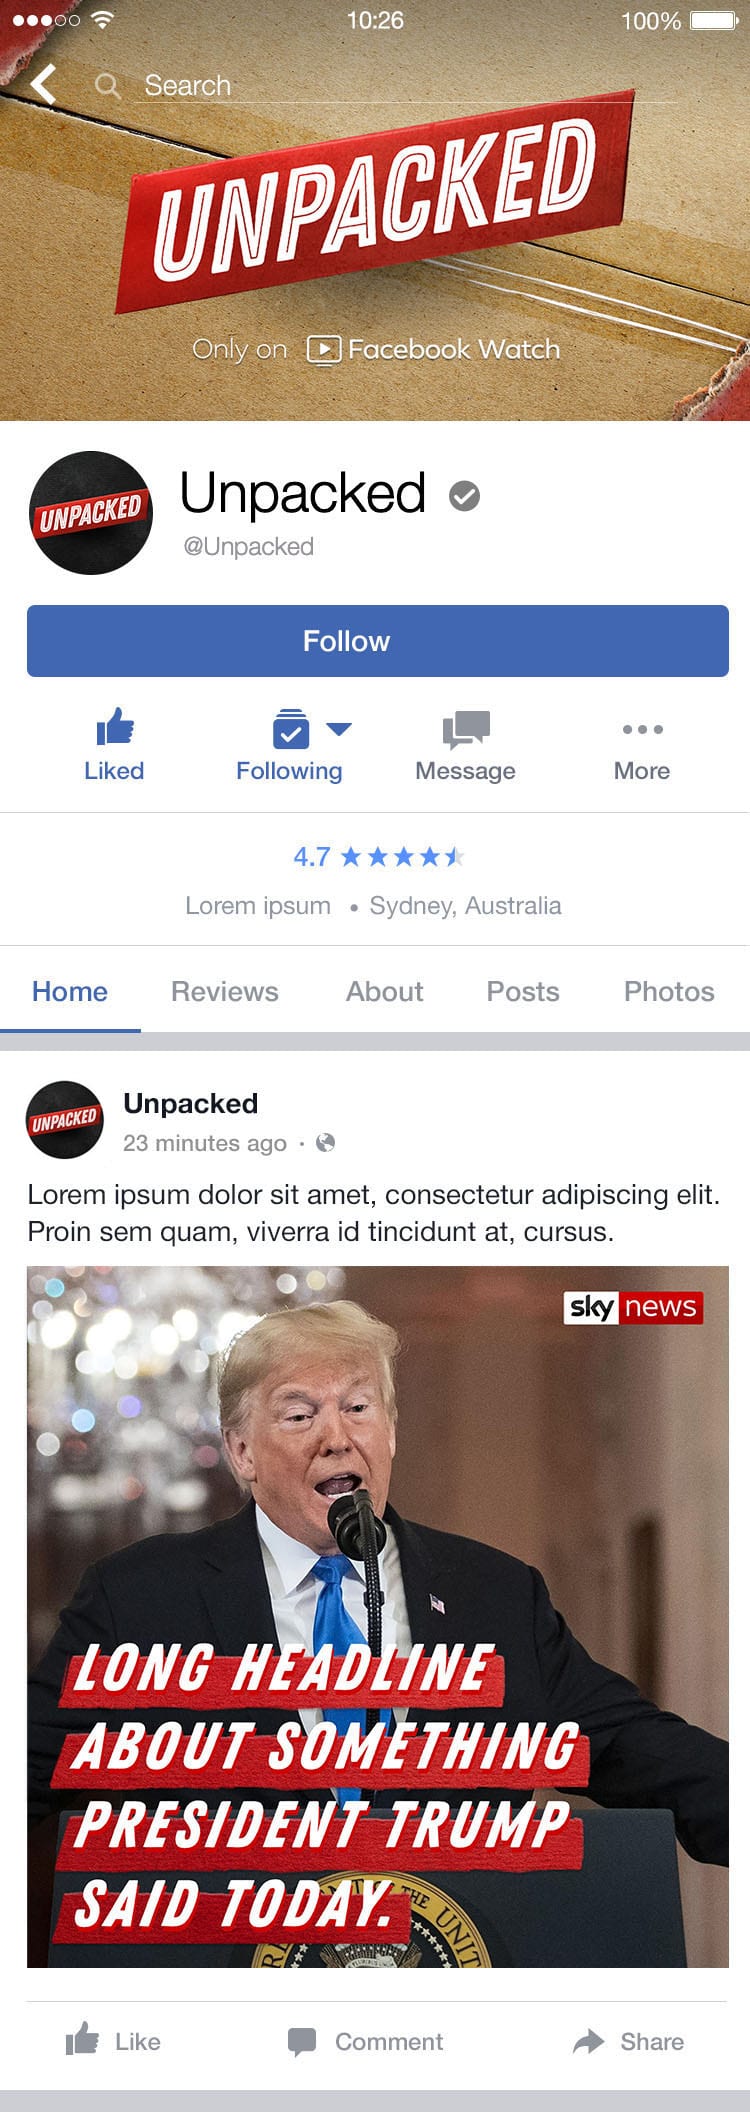The height and width of the screenshot is (2127, 750).
Task: Toggle the Following checkmark icon
Action: coord(291,729)
